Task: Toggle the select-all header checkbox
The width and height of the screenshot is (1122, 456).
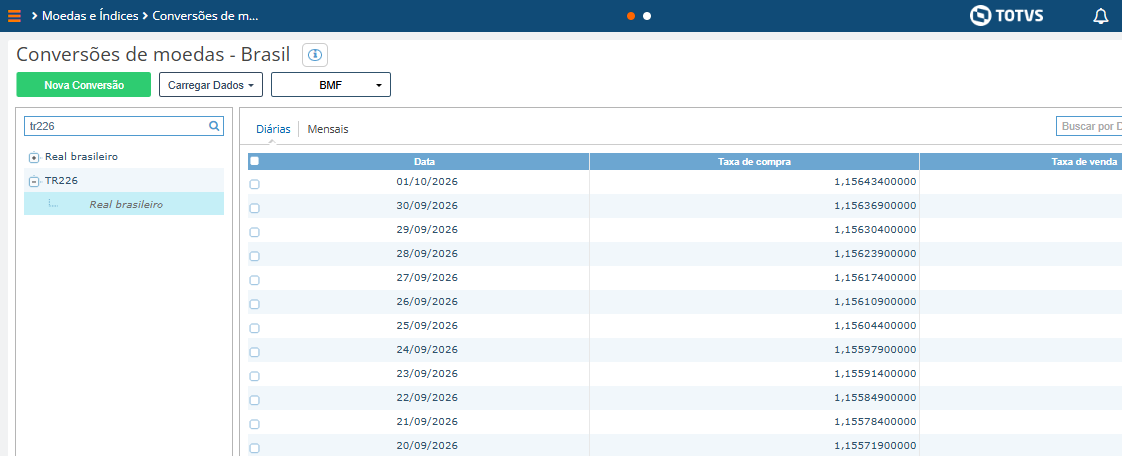Action: 254,161
